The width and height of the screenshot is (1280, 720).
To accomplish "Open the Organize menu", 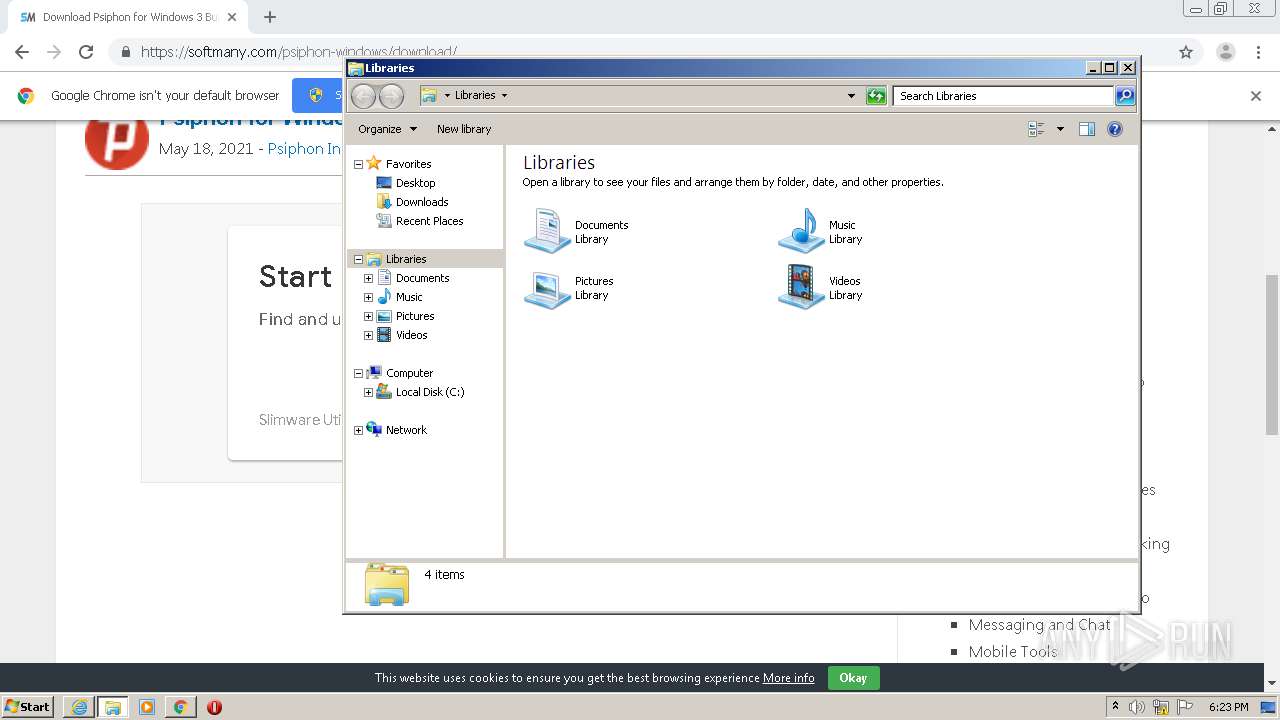I will (386, 129).
